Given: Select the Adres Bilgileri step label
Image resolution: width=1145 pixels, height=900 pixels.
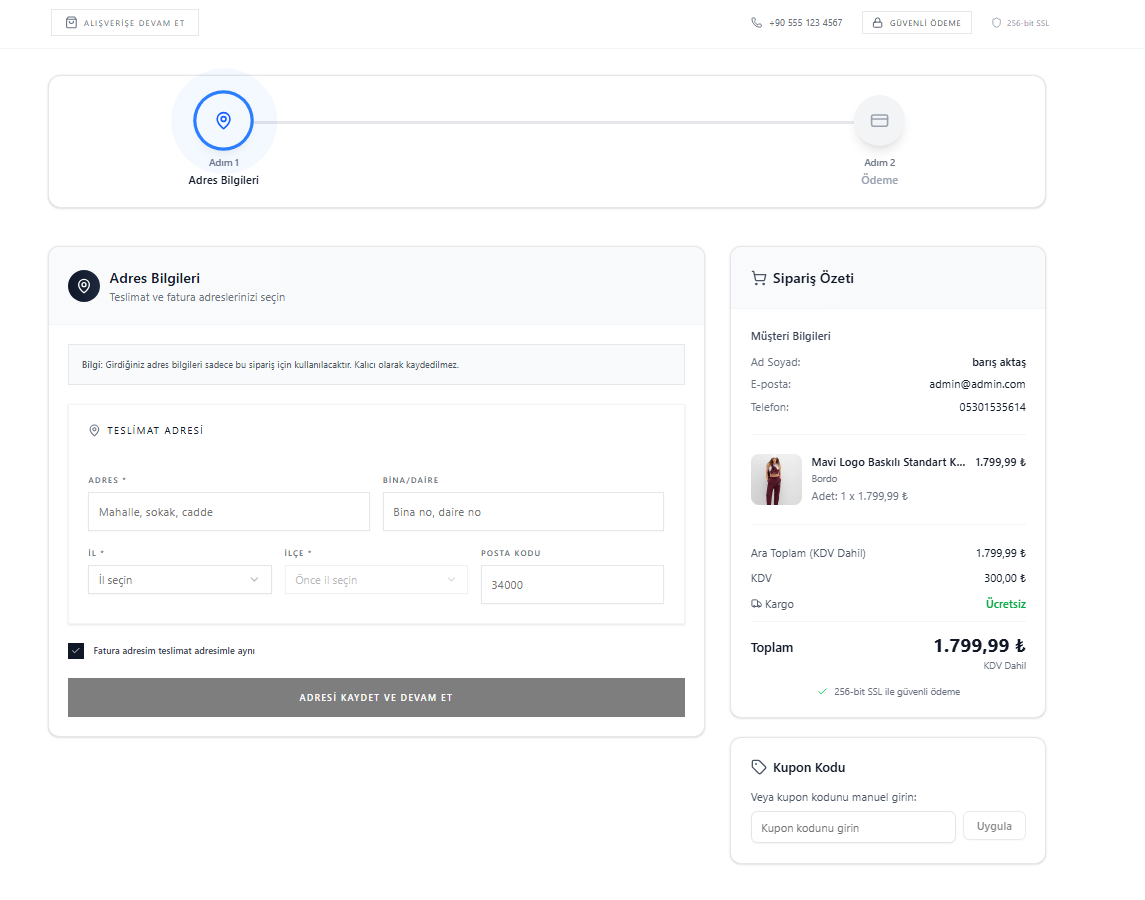Looking at the screenshot, I should coord(224,180).
